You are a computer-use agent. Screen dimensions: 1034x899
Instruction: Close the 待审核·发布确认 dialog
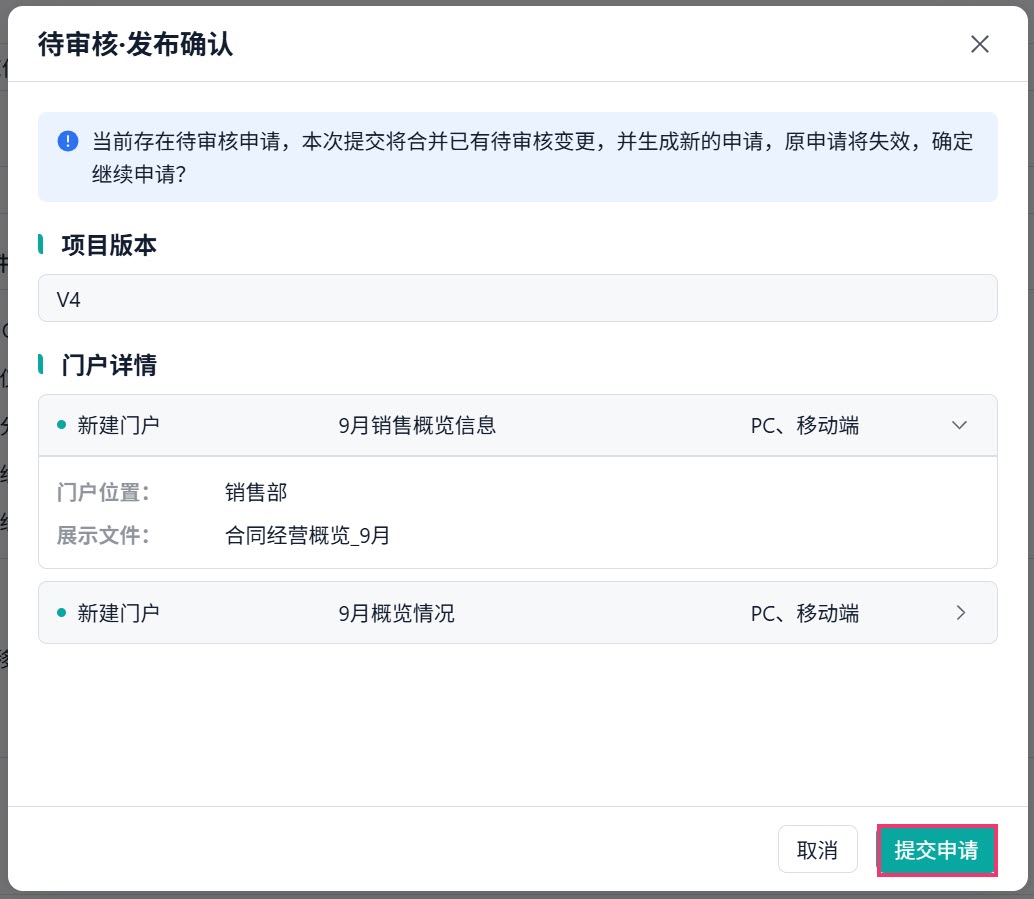point(979,44)
